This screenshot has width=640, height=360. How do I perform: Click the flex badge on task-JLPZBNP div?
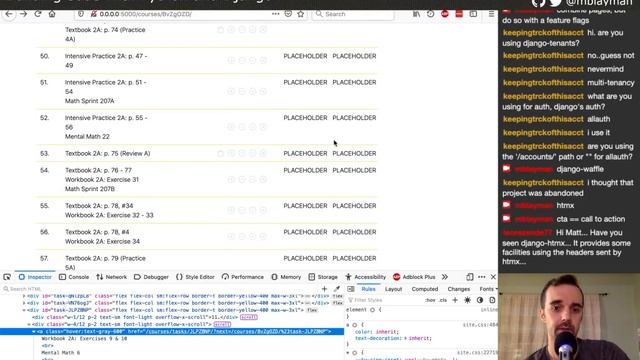point(312,310)
